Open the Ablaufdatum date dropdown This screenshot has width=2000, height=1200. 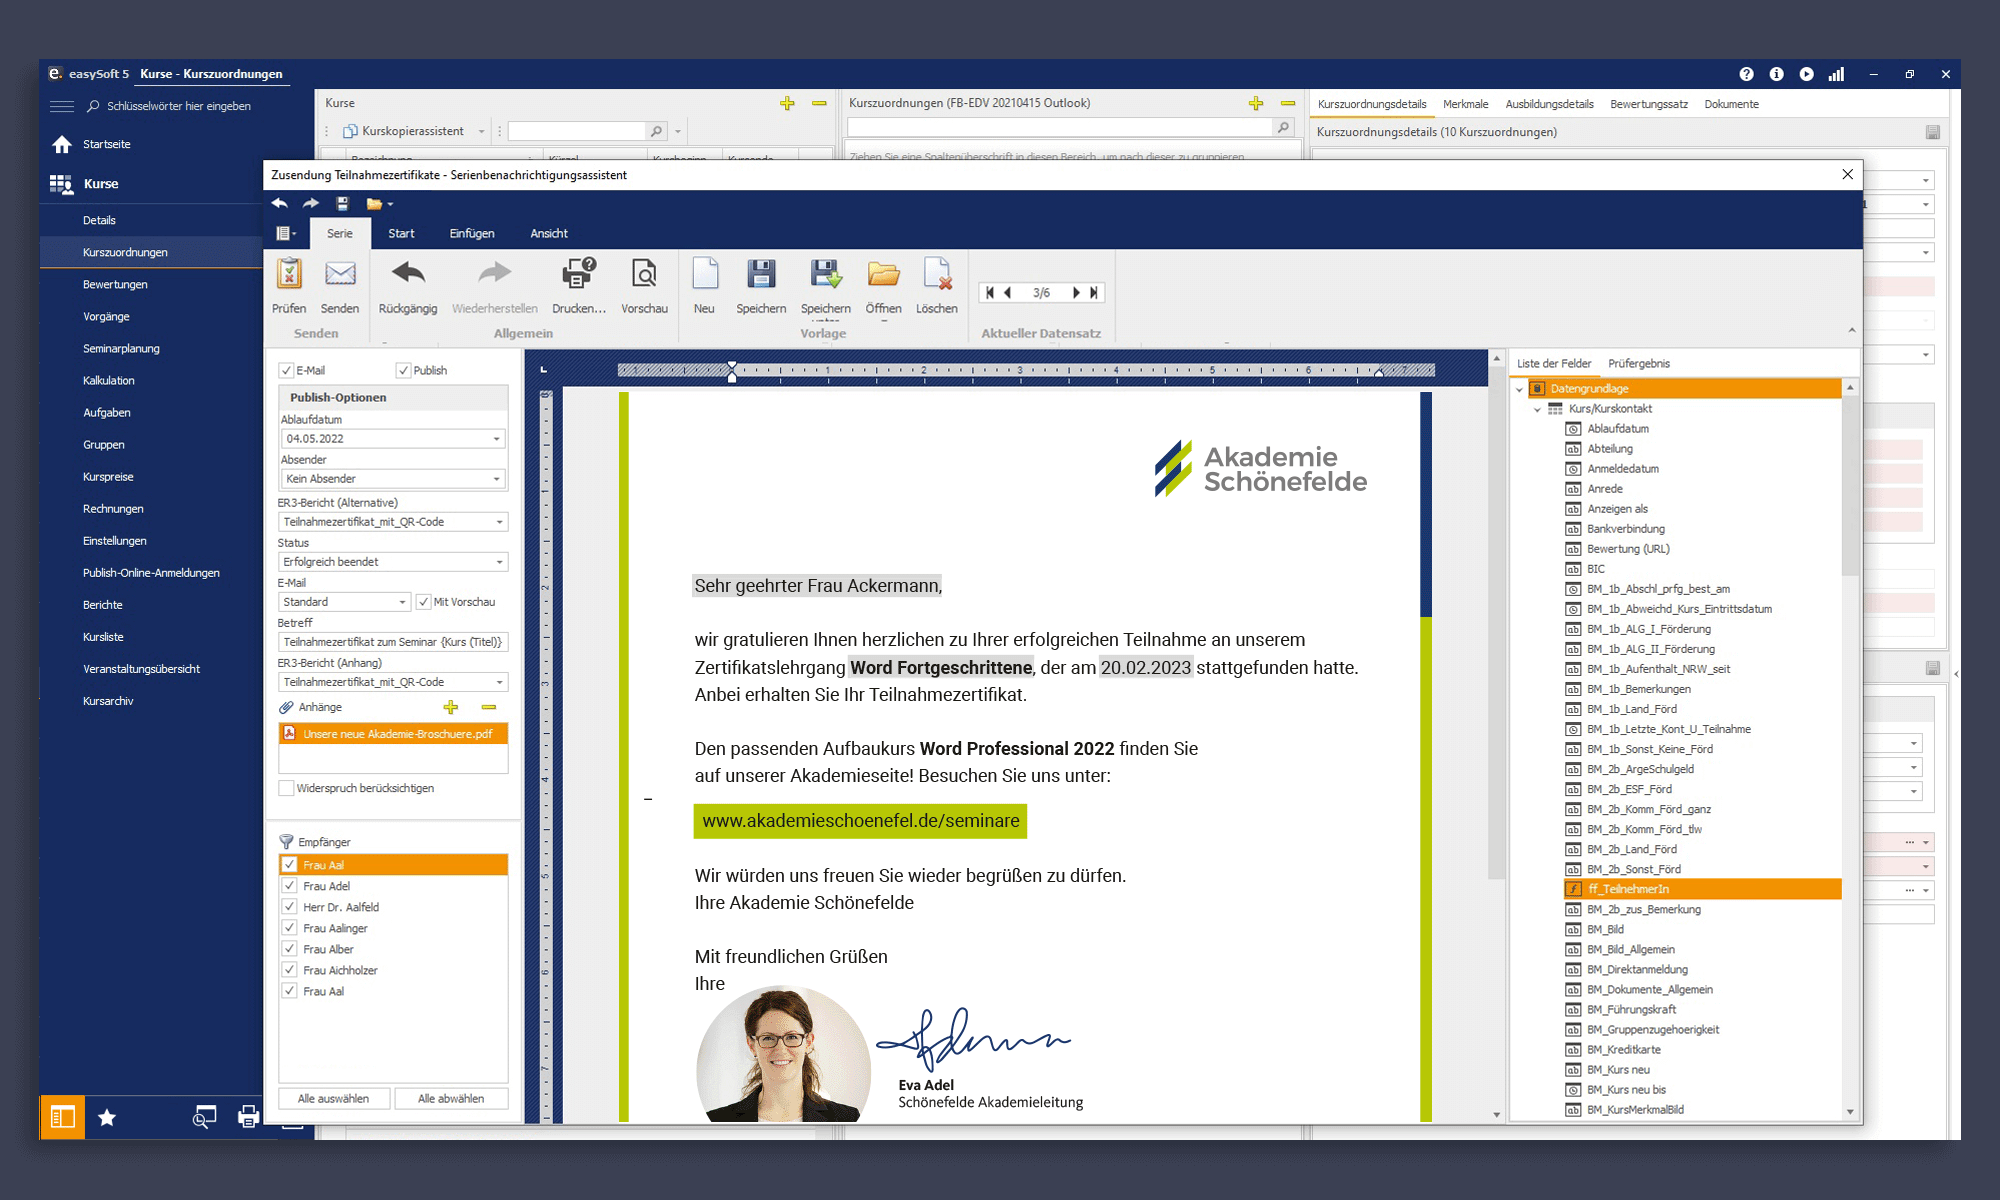pyautogui.click(x=496, y=439)
